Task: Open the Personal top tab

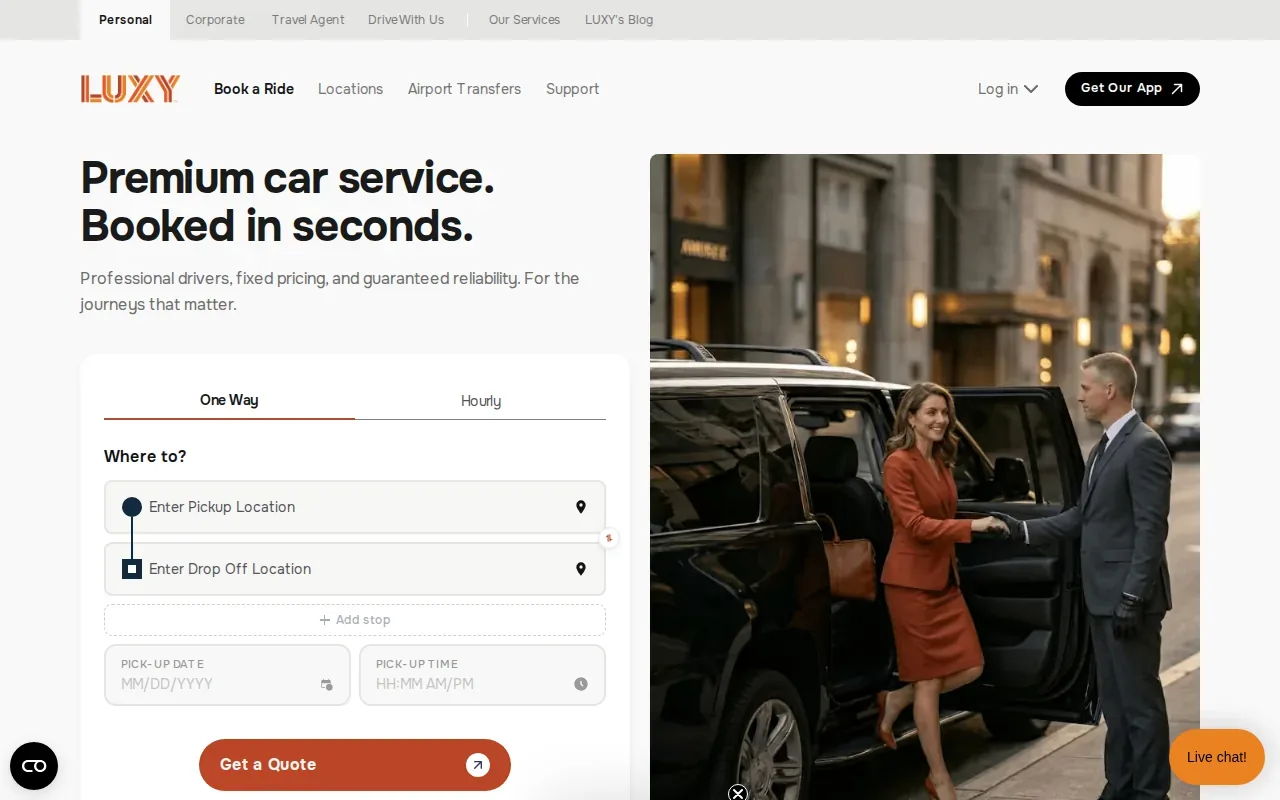Action: 125,20
